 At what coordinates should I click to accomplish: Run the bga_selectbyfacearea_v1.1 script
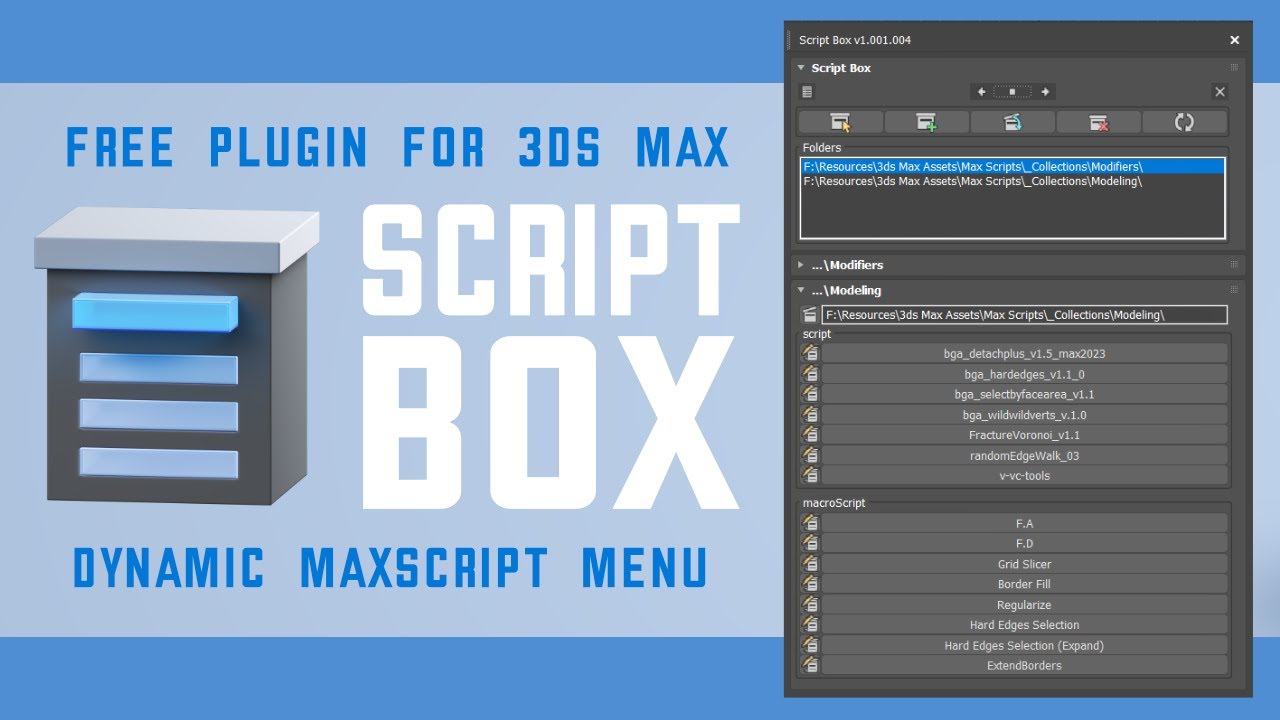point(1024,394)
